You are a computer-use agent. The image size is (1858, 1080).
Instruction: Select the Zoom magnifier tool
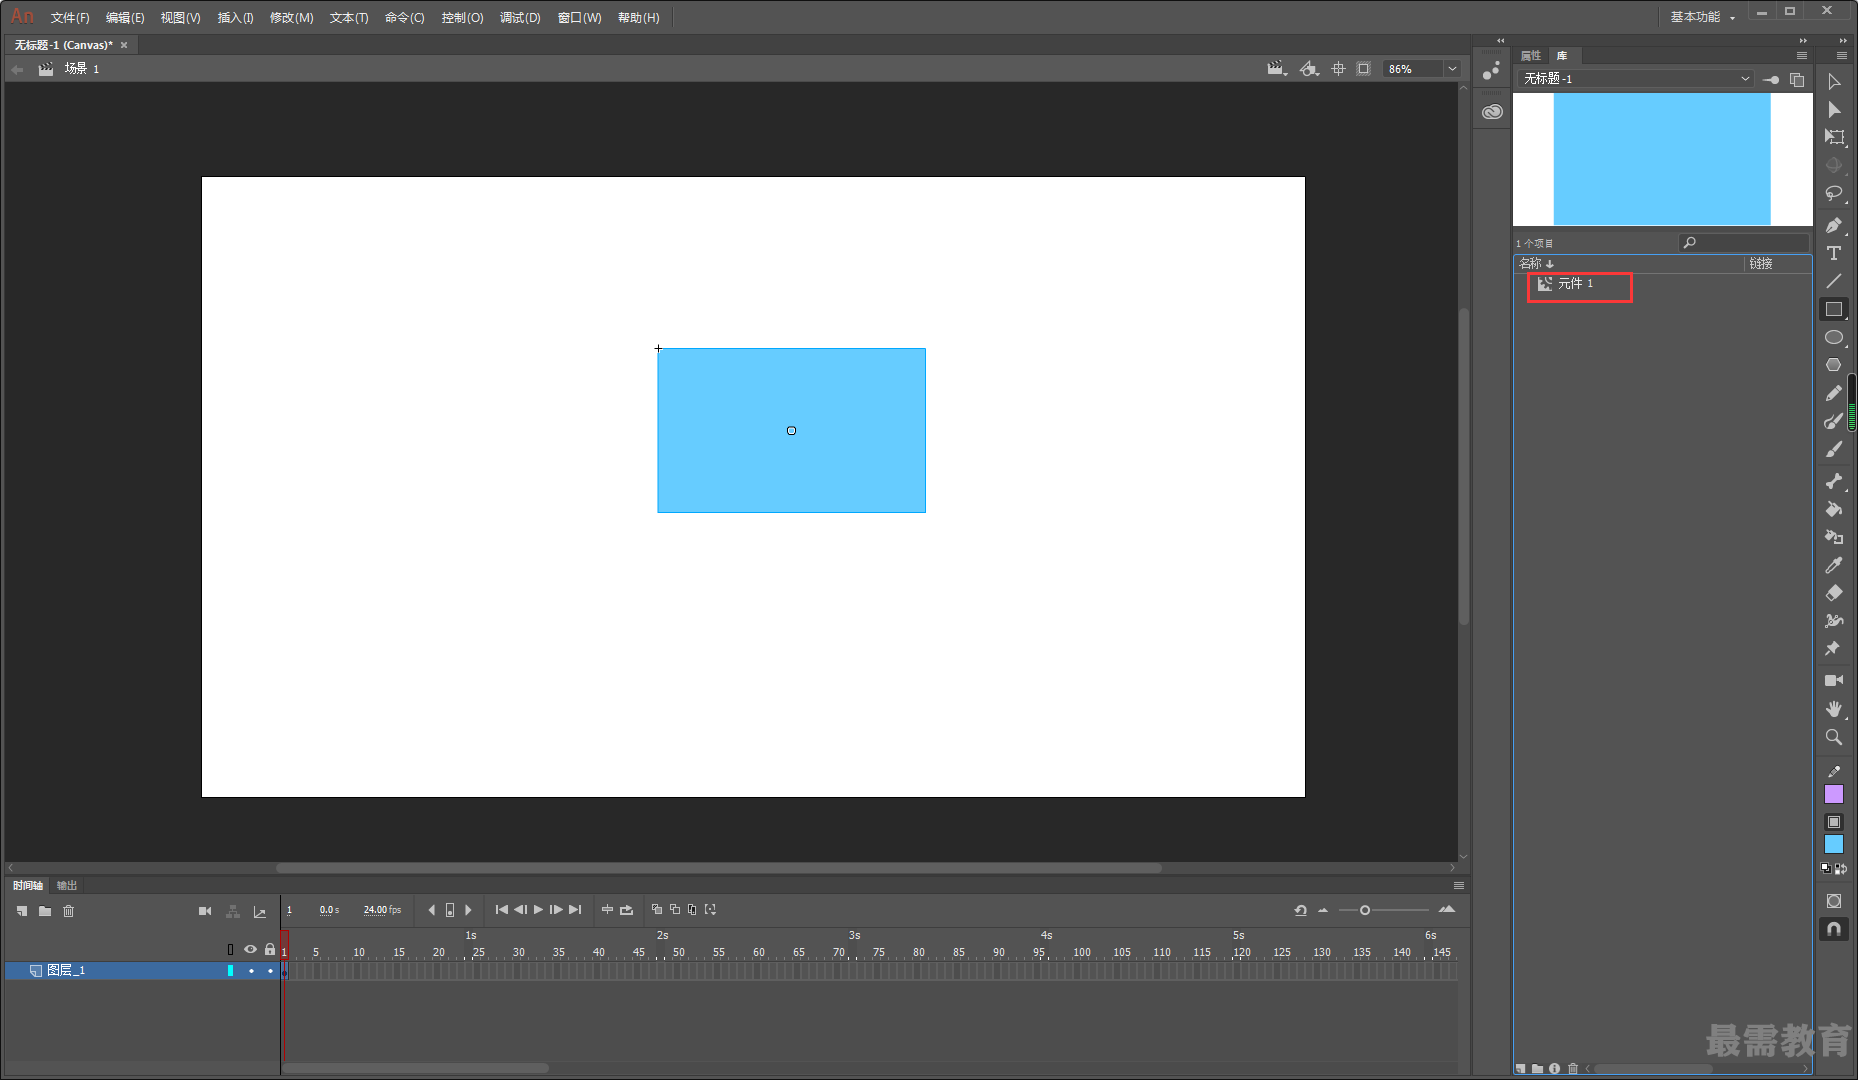tap(1834, 737)
